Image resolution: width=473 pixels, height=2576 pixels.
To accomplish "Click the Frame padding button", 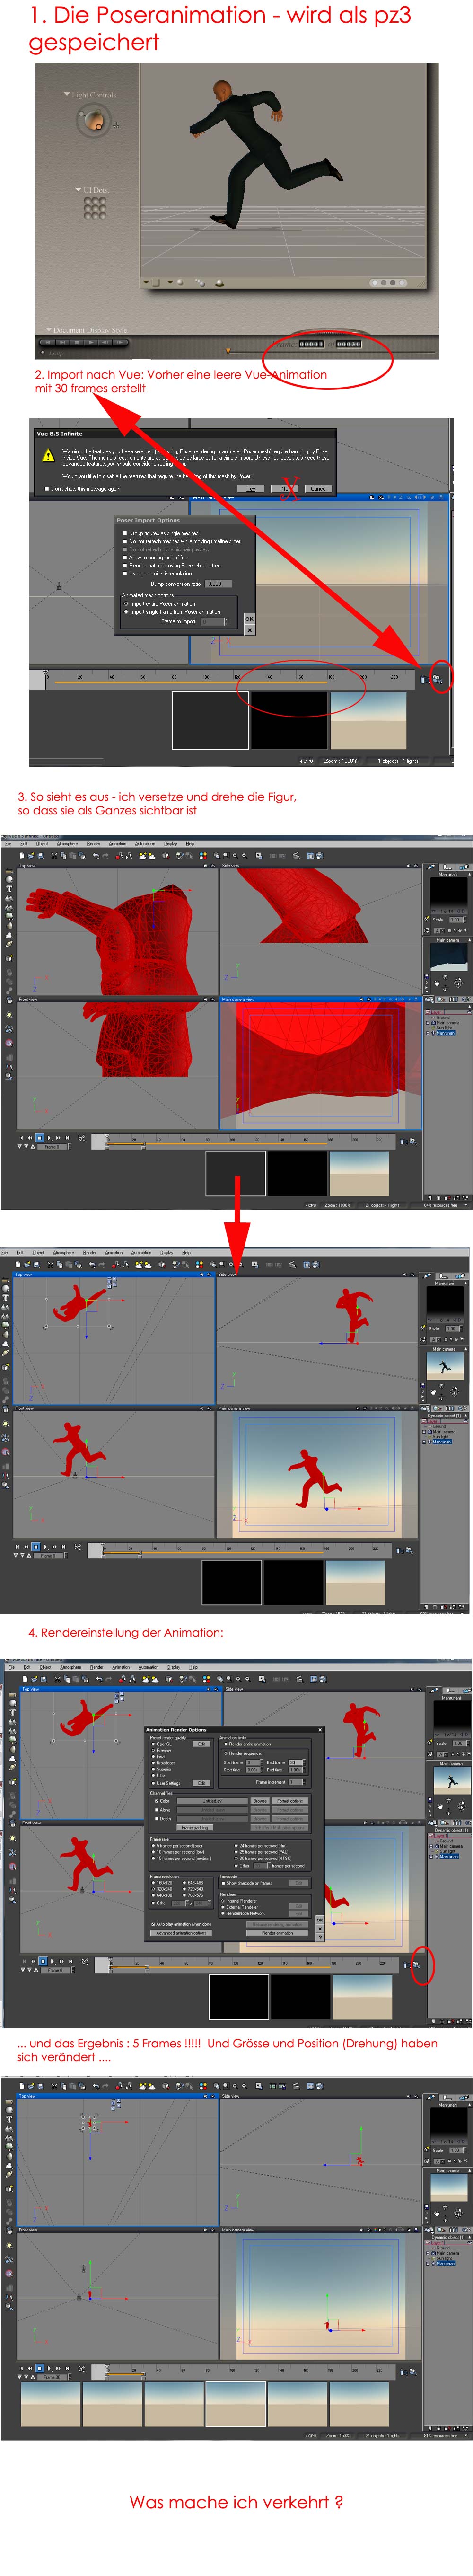I will pyautogui.click(x=195, y=1828).
